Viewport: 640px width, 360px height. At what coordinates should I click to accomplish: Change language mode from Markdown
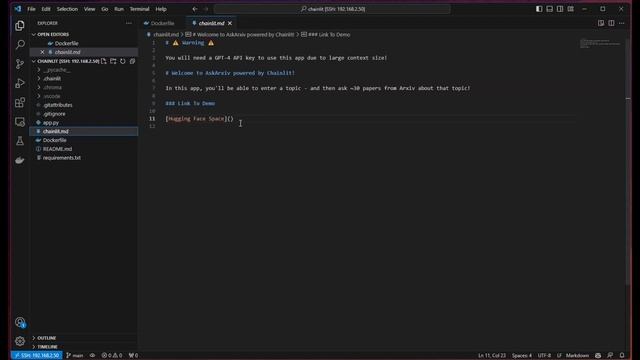[577, 356]
